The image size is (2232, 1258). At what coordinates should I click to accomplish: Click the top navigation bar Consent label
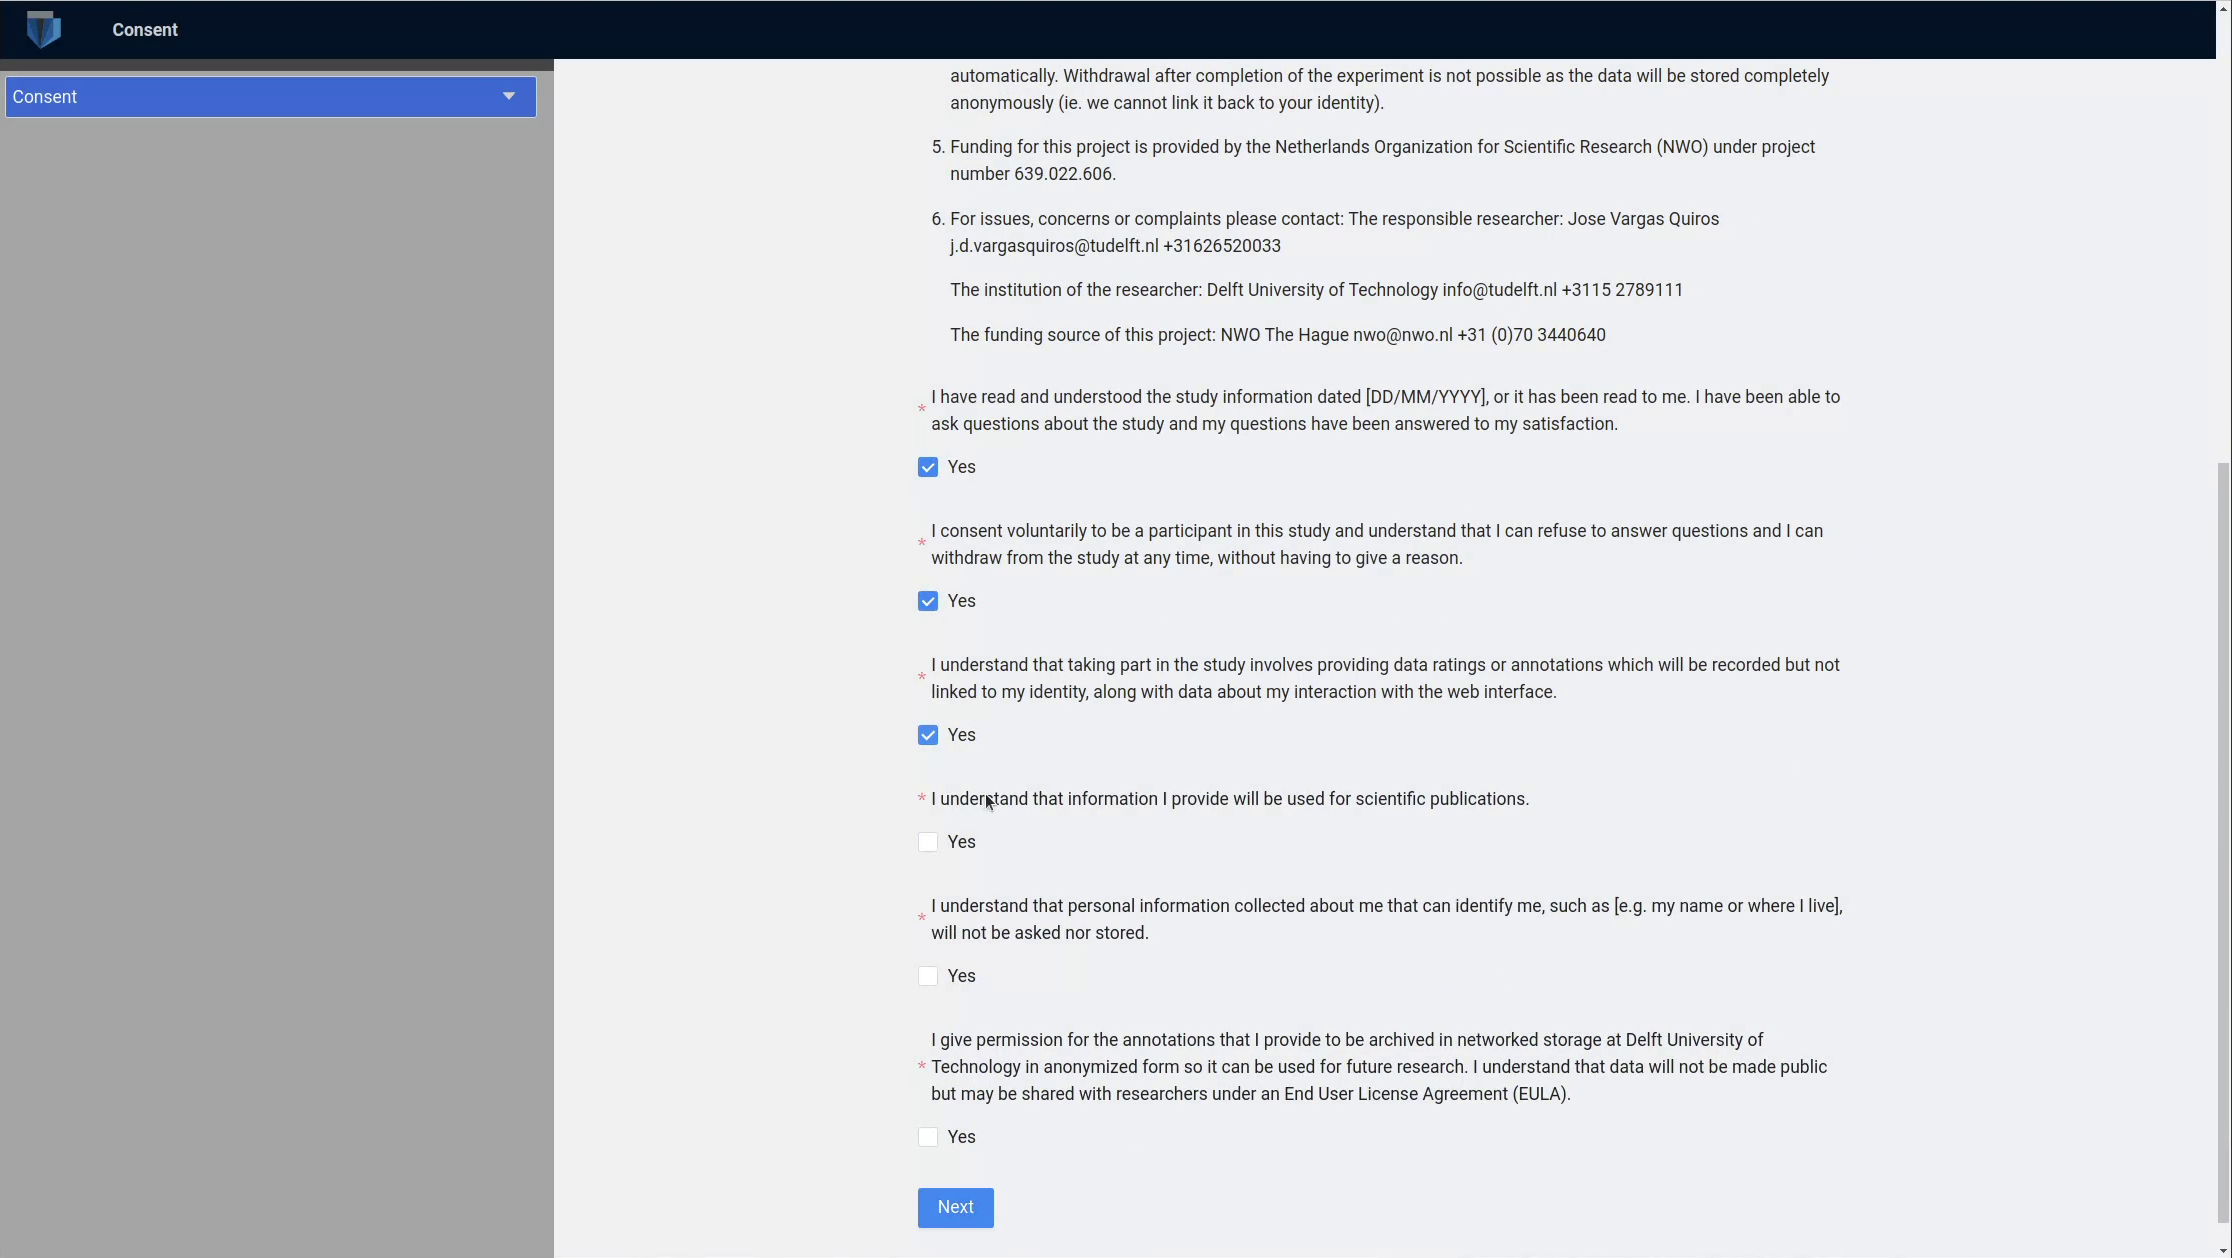(146, 29)
